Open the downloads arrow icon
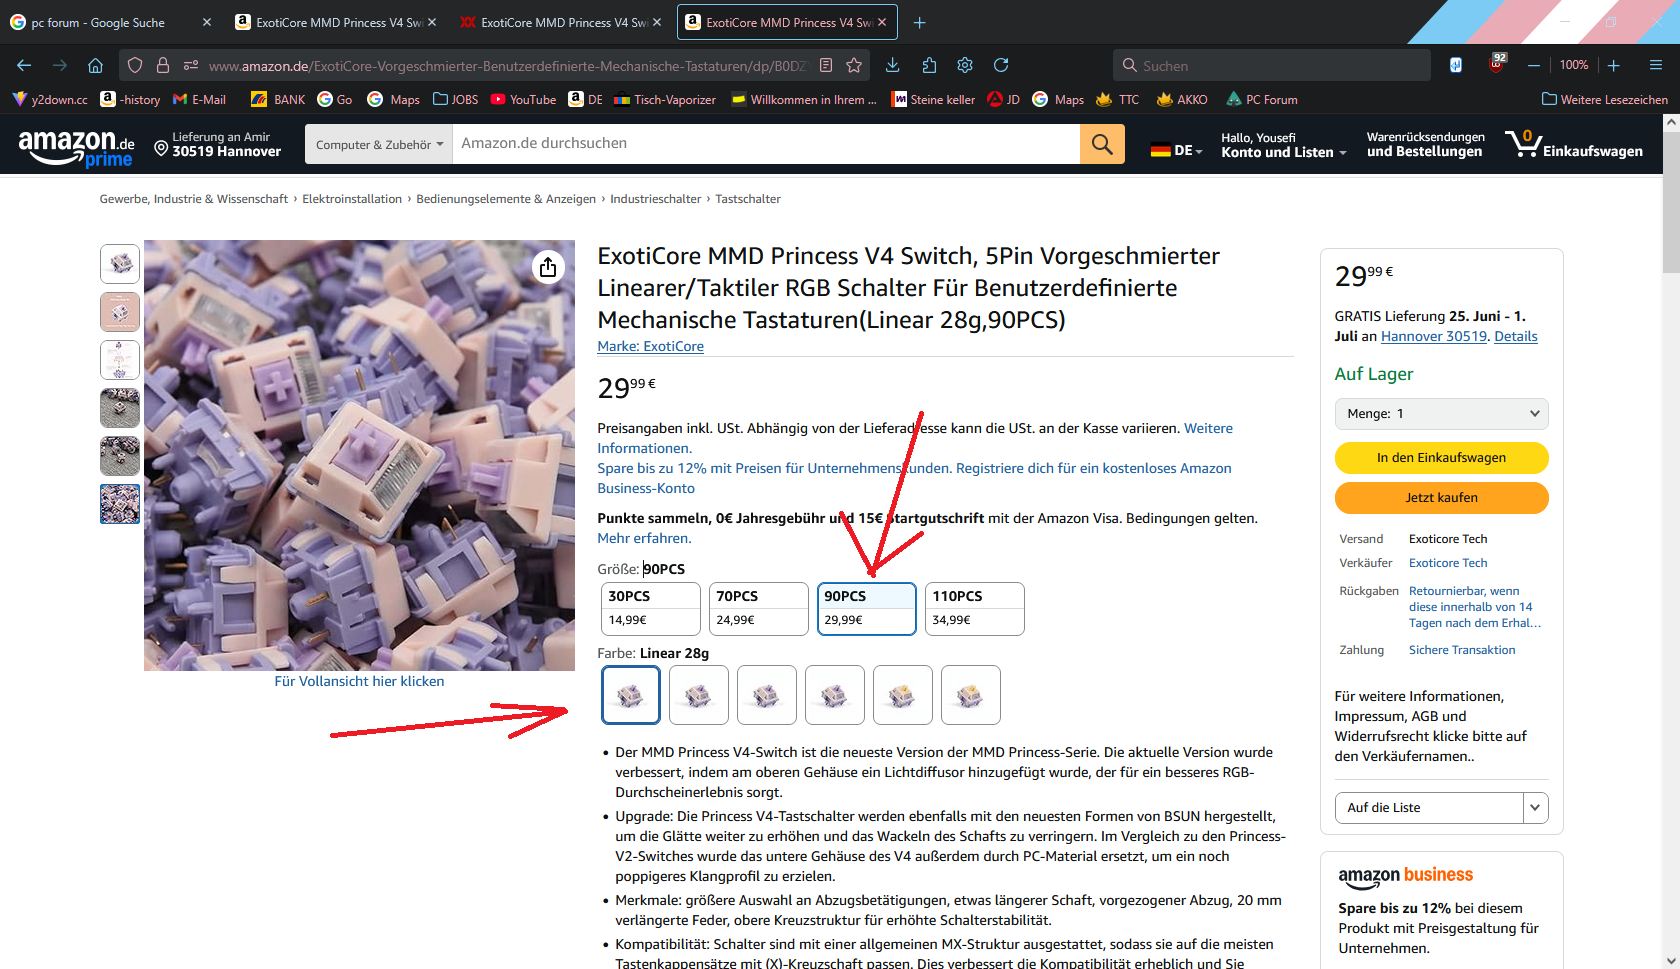Screen dimensions: 1680x969 click(x=893, y=65)
